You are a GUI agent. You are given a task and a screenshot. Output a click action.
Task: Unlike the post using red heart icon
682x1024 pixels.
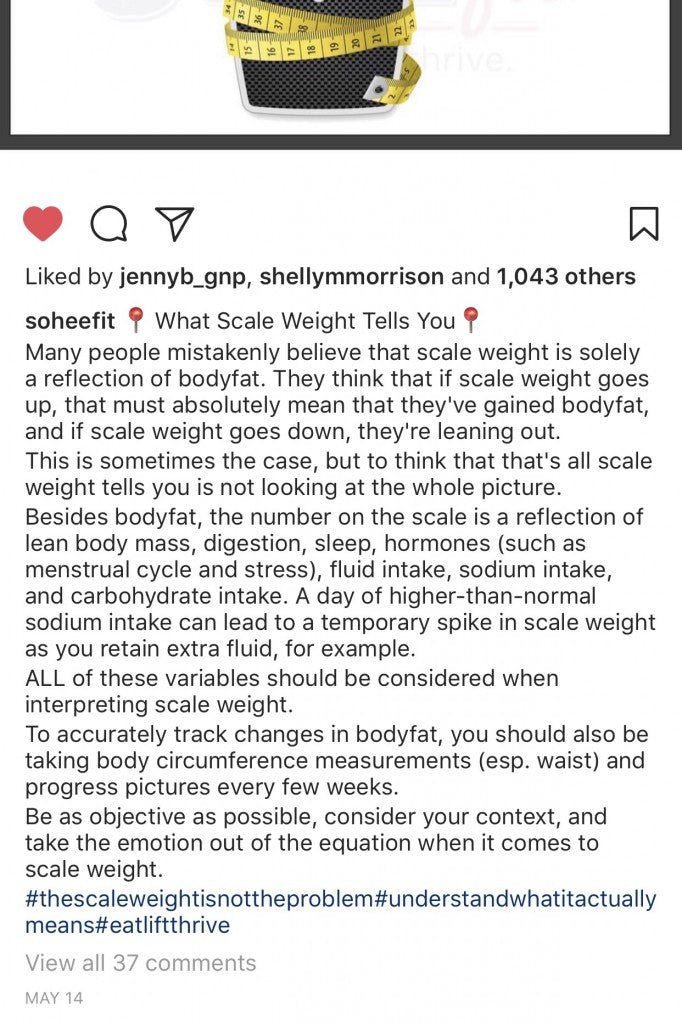[43, 224]
